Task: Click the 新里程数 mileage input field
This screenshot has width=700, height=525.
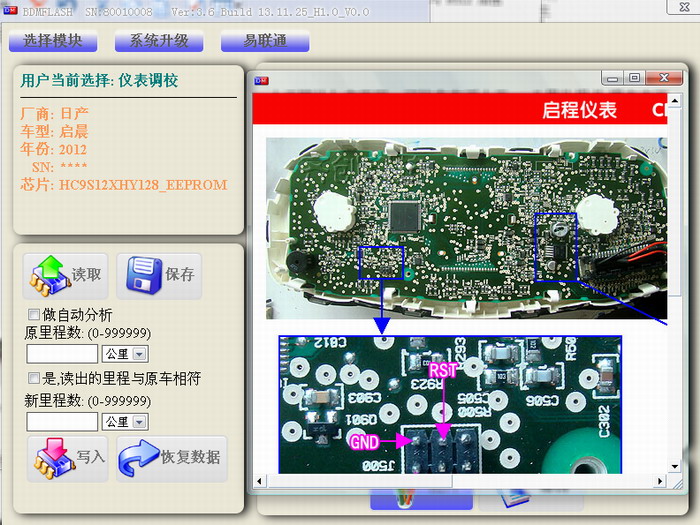Action: coord(61,422)
